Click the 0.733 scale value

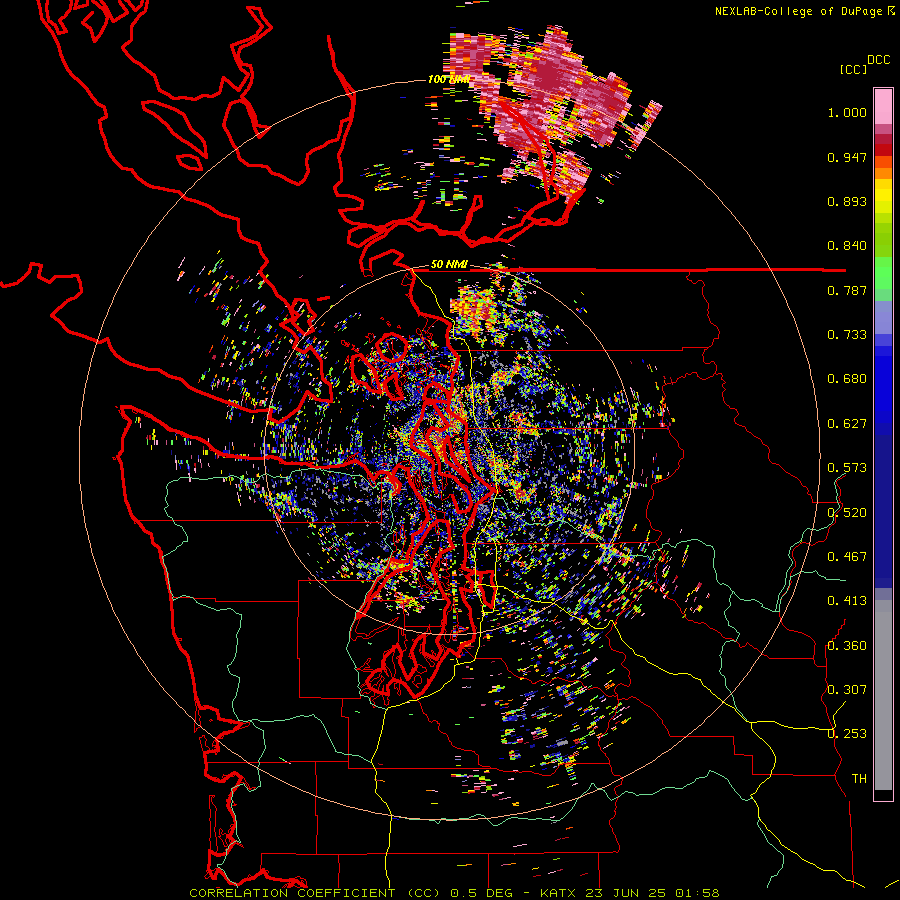pos(847,335)
